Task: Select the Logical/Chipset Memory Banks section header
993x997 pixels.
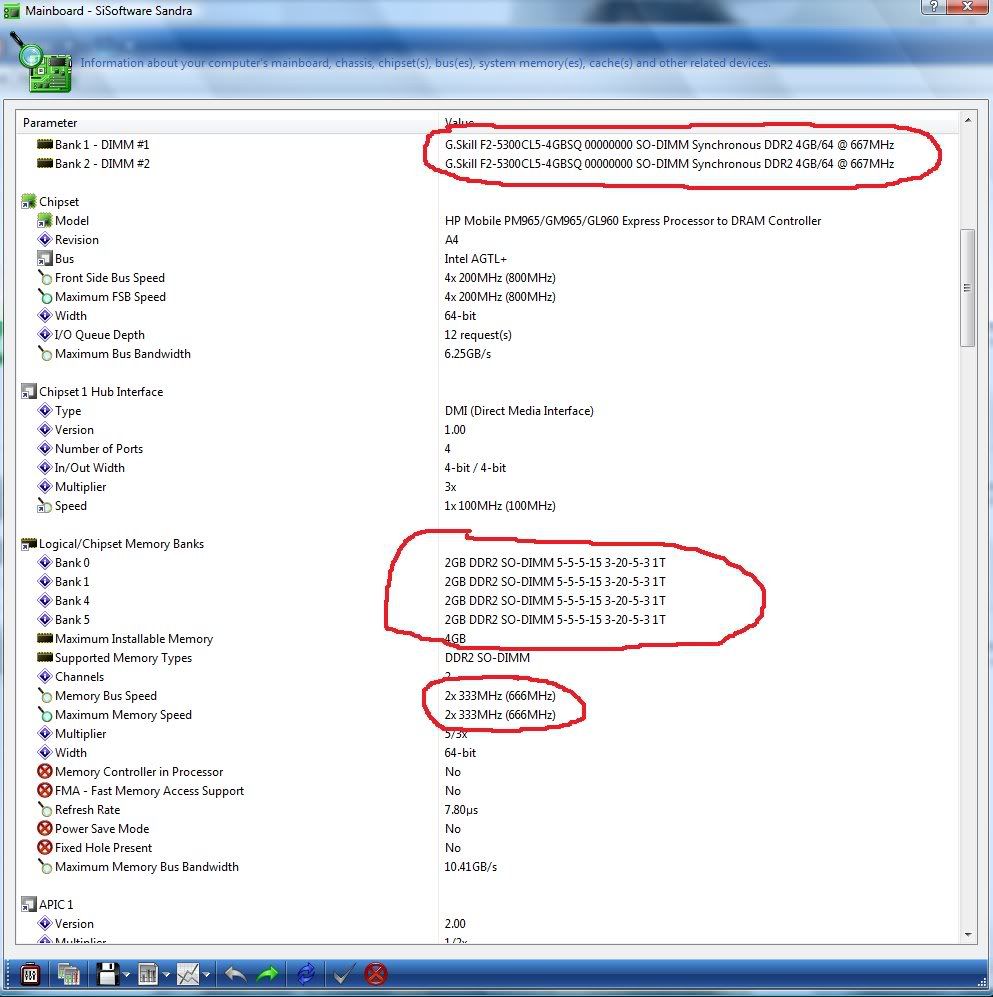Action: click(x=113, y=544)
